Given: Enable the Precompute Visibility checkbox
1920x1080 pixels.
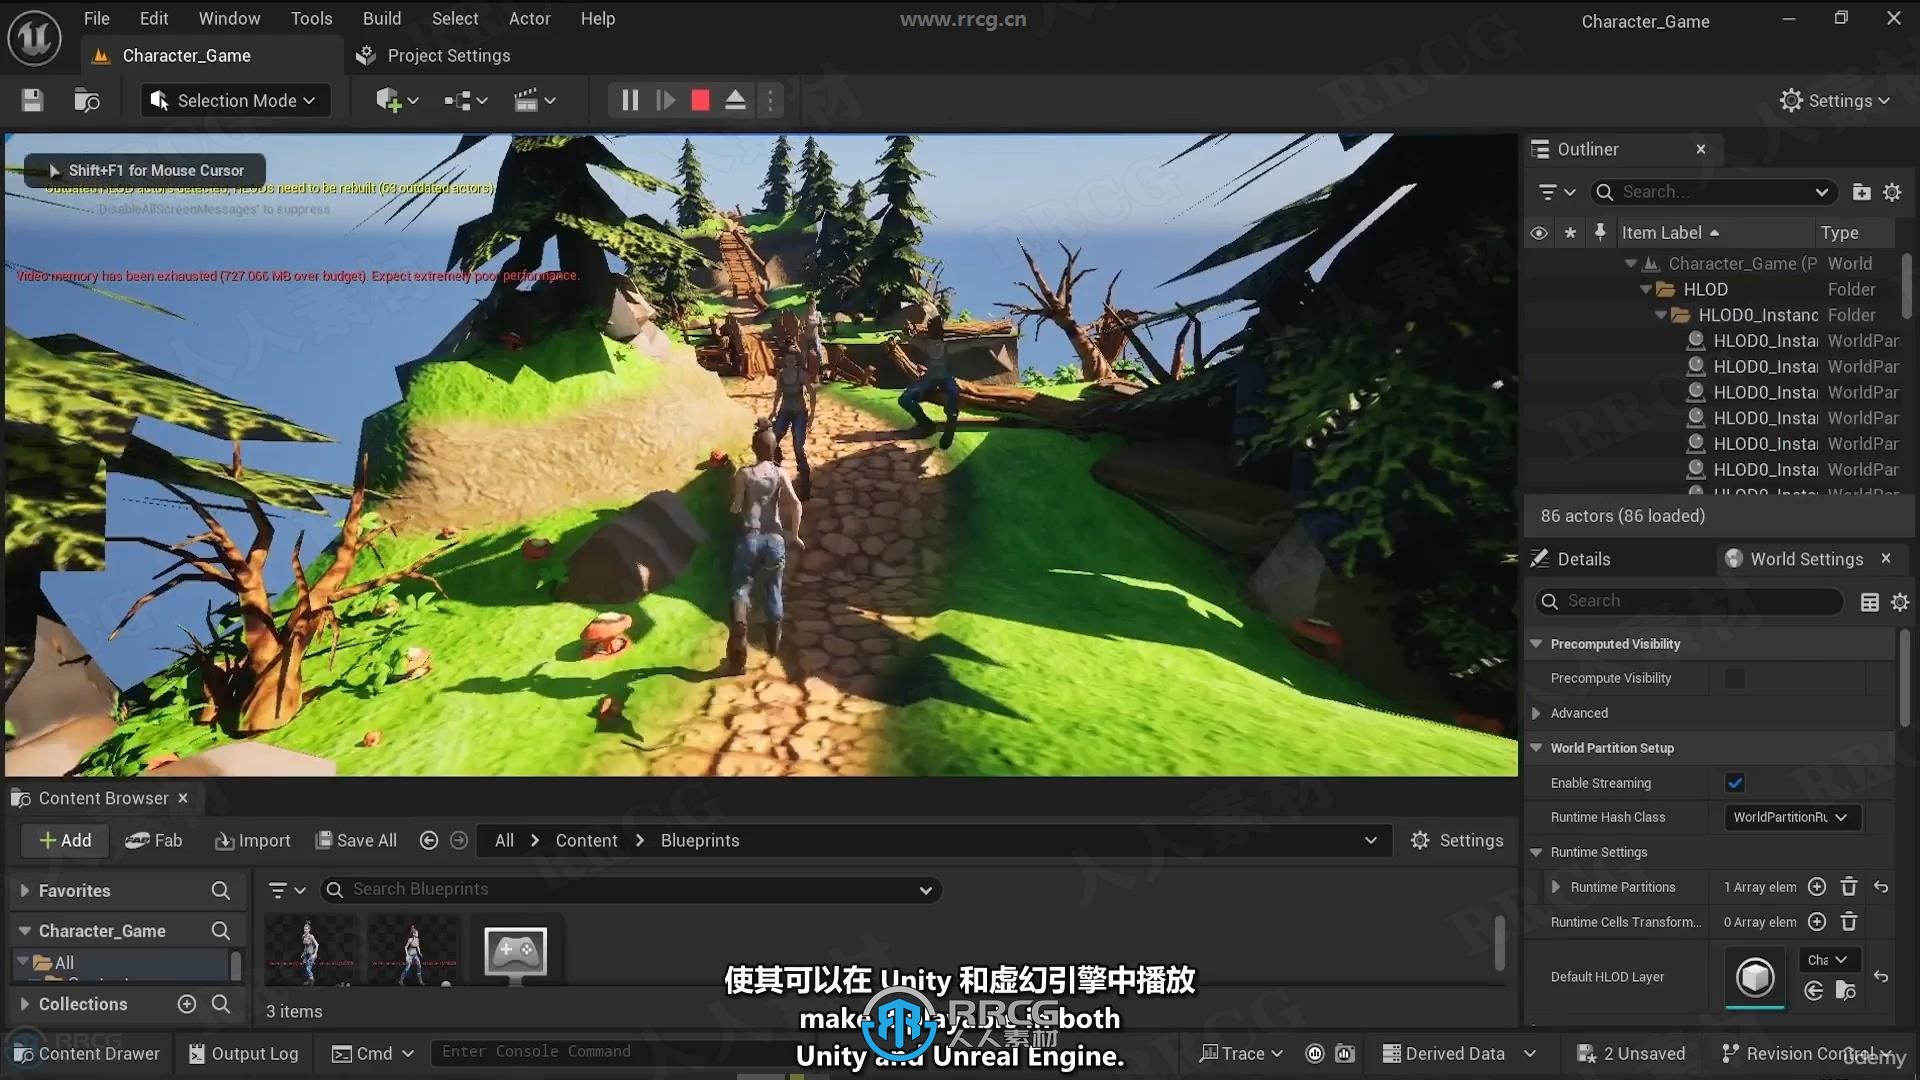Looking at the screenshot, I should tap(1735, 679).
